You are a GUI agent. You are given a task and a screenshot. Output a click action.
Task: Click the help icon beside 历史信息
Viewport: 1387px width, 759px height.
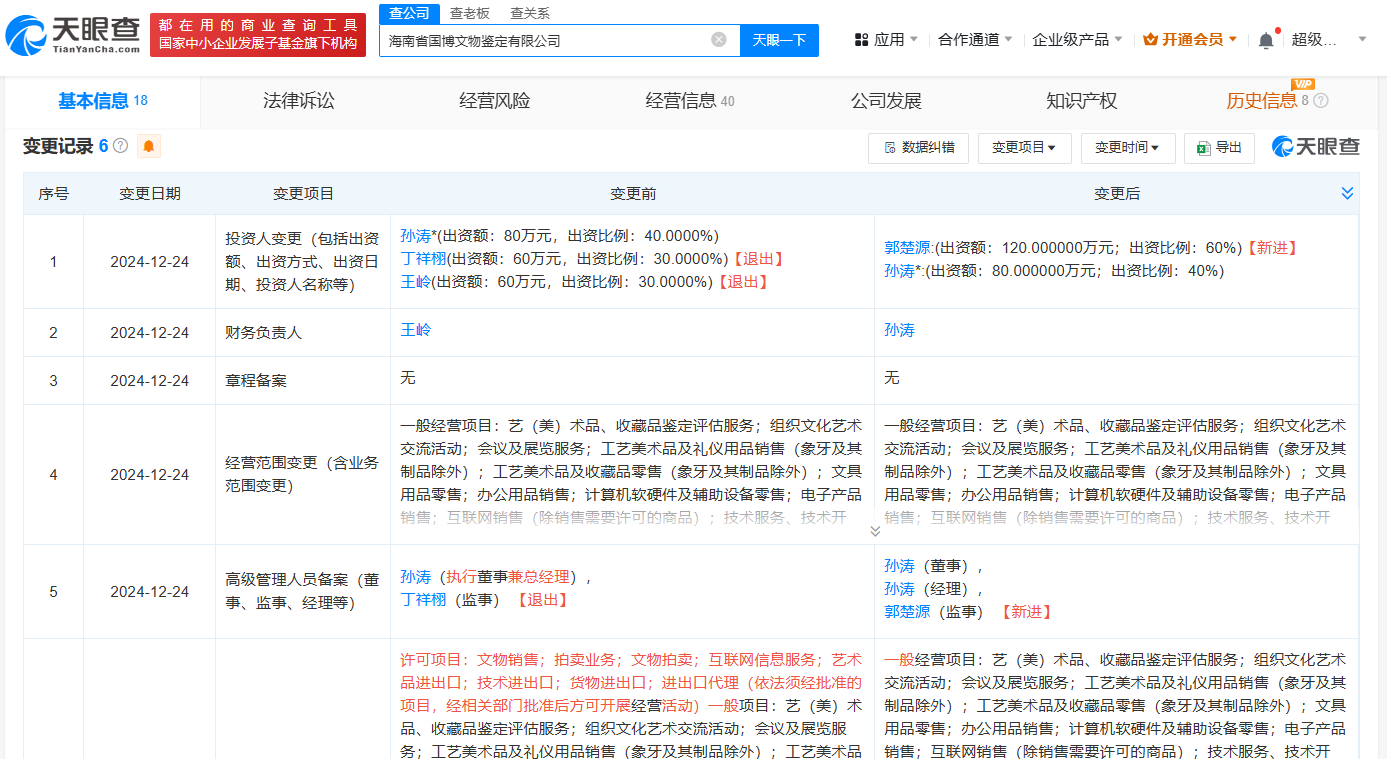(x=1321, y=101)
